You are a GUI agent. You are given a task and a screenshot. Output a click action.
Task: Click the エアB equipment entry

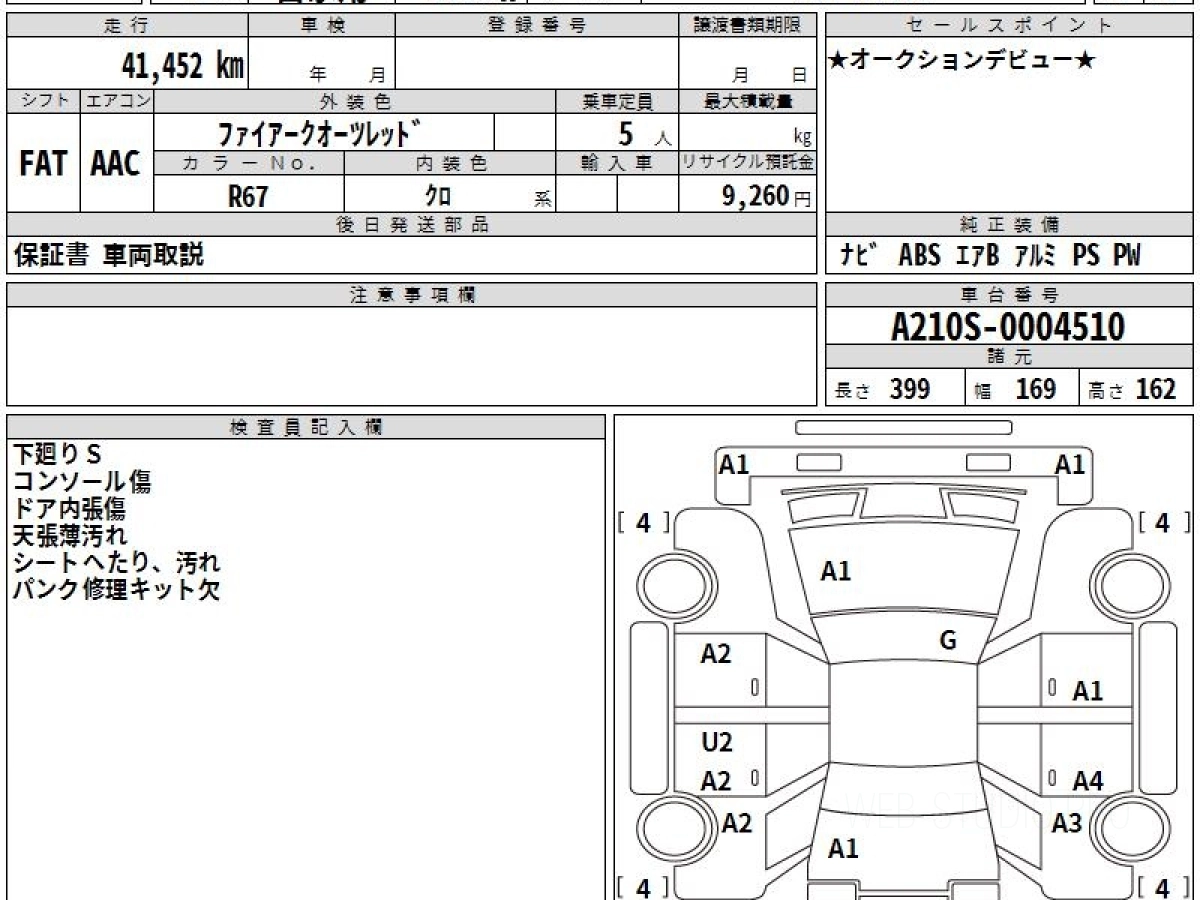977,255
